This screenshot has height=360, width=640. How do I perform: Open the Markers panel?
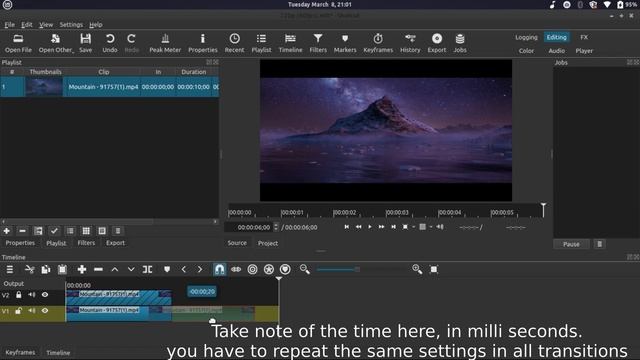345,43
